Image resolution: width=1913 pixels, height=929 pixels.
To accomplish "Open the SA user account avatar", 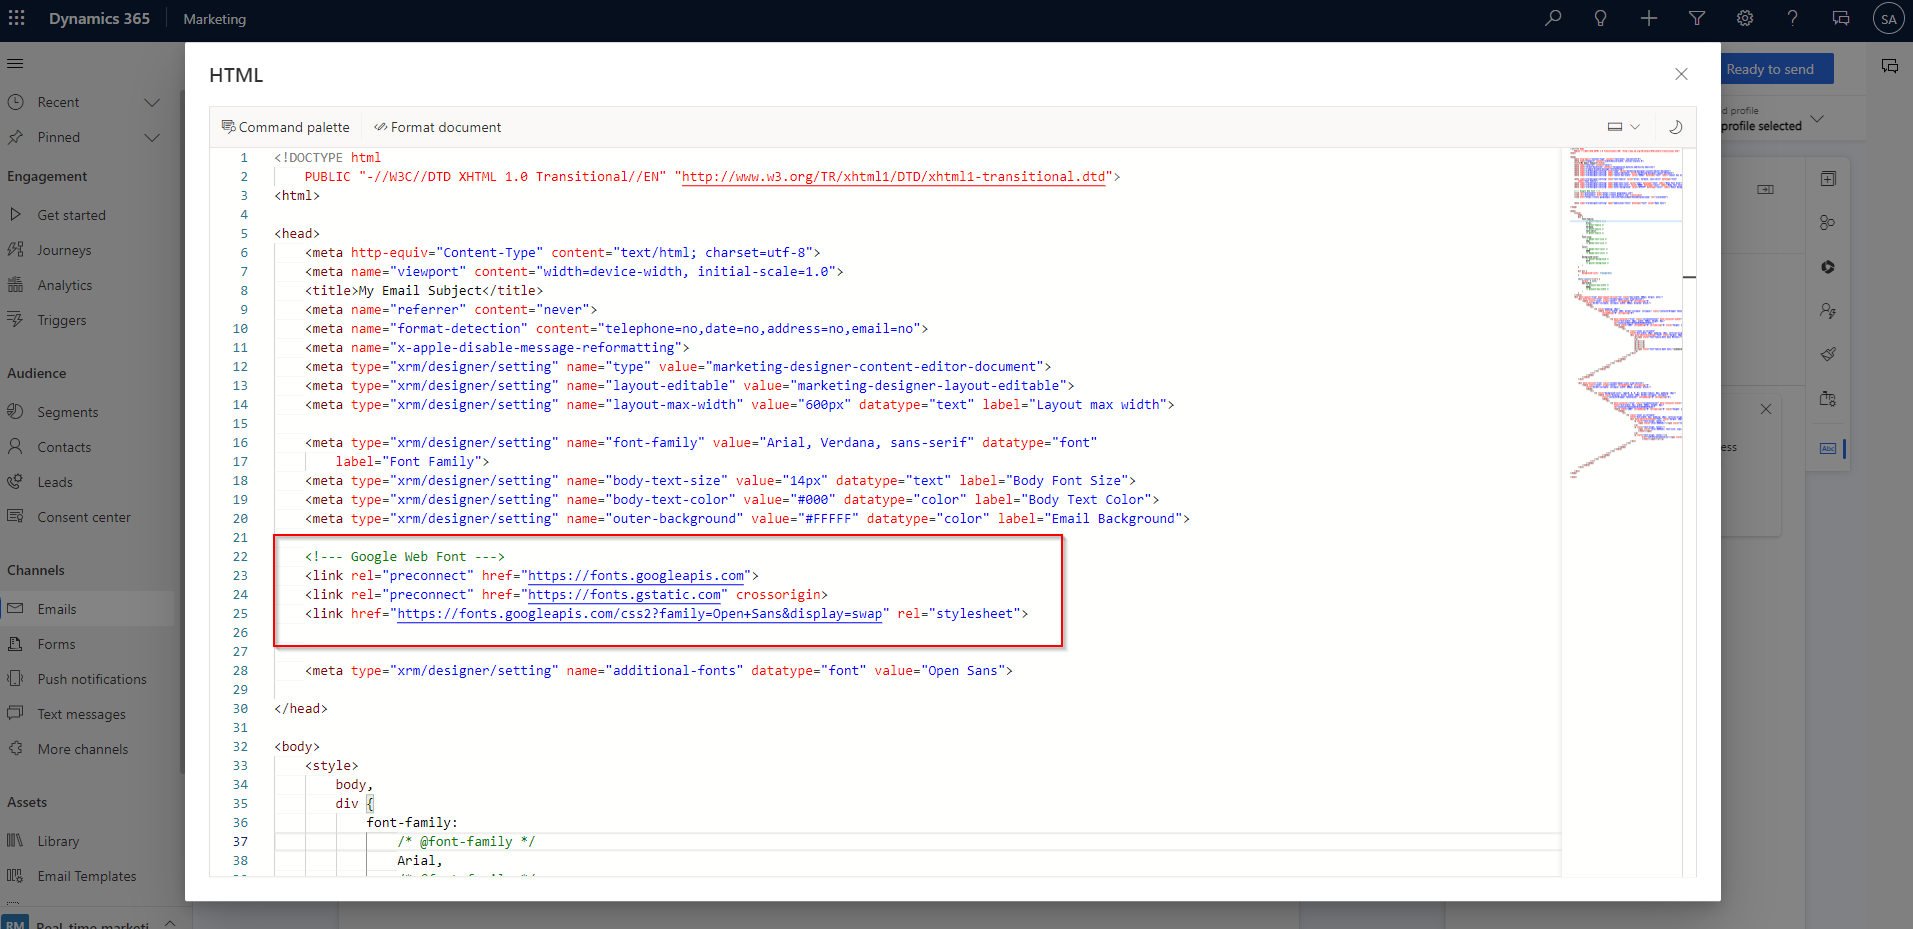I will 1888,18.
